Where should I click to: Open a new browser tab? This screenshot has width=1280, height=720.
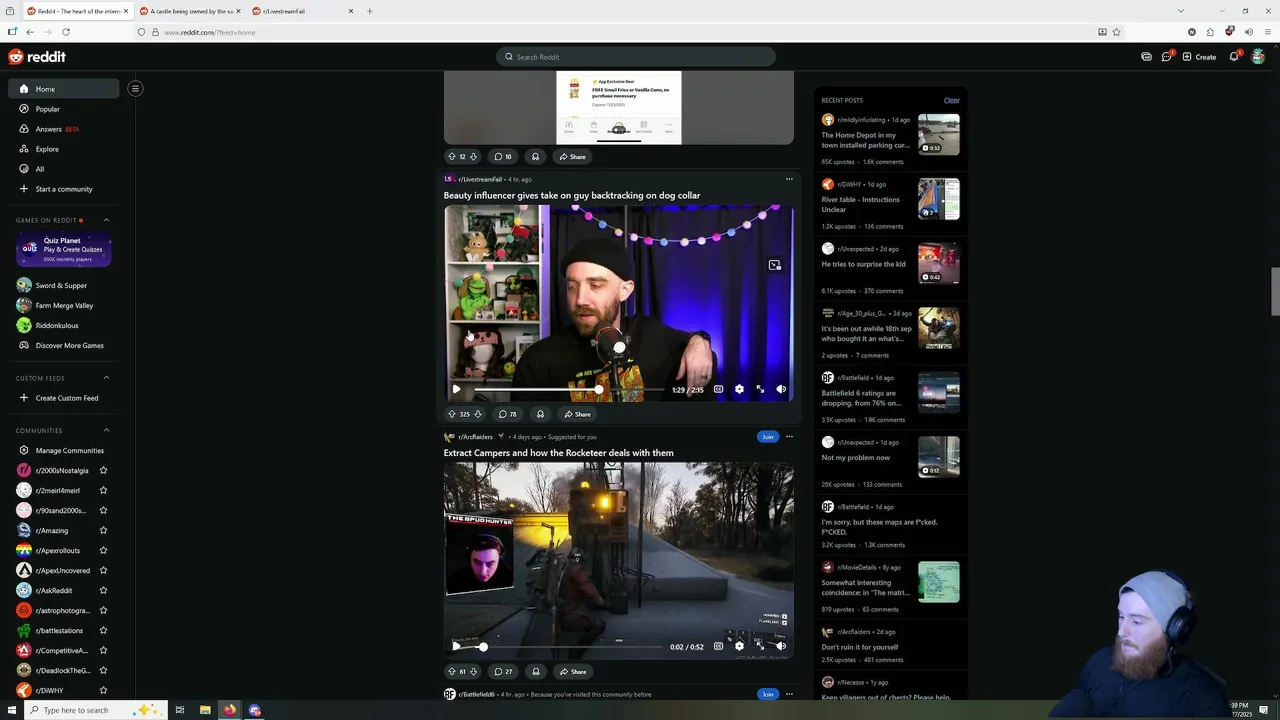369,11
